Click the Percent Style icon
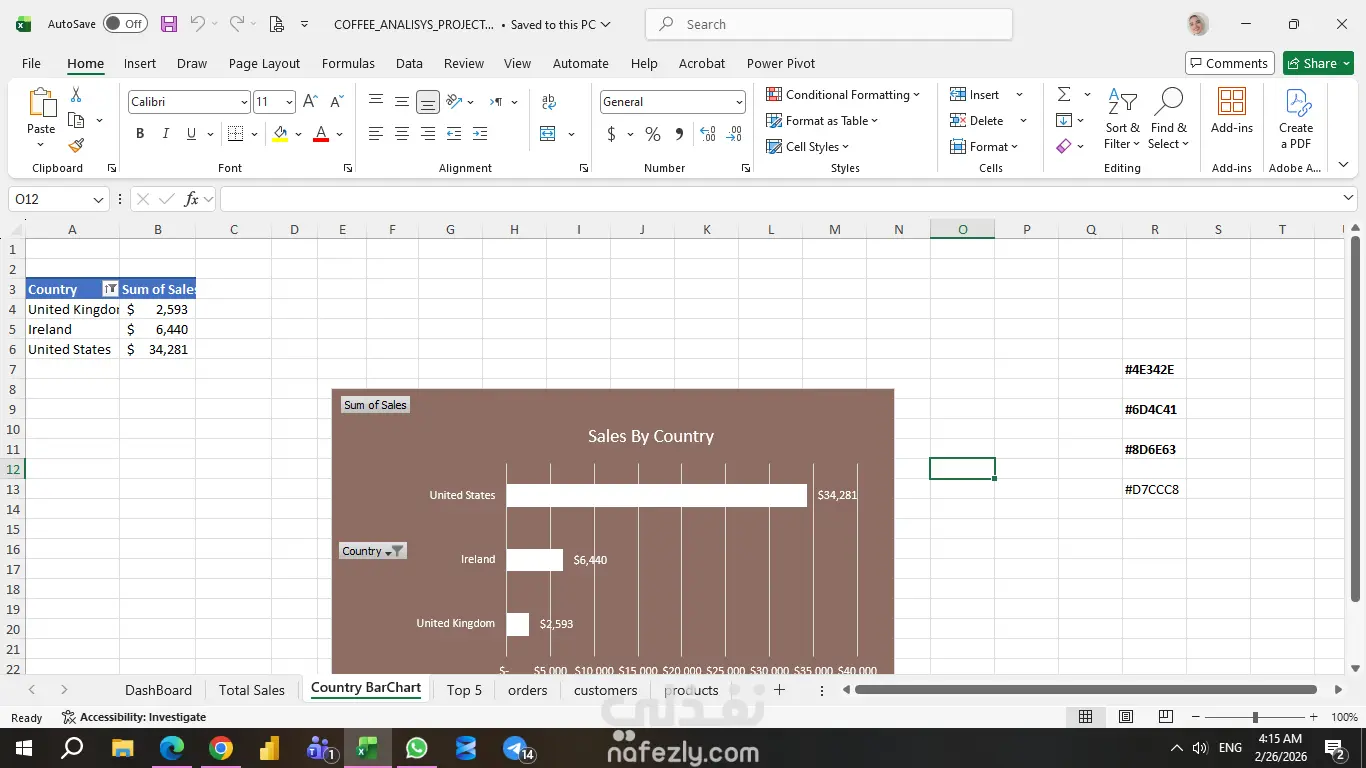The width and height of the screenshot is (1366, 768). coord(653,134)
